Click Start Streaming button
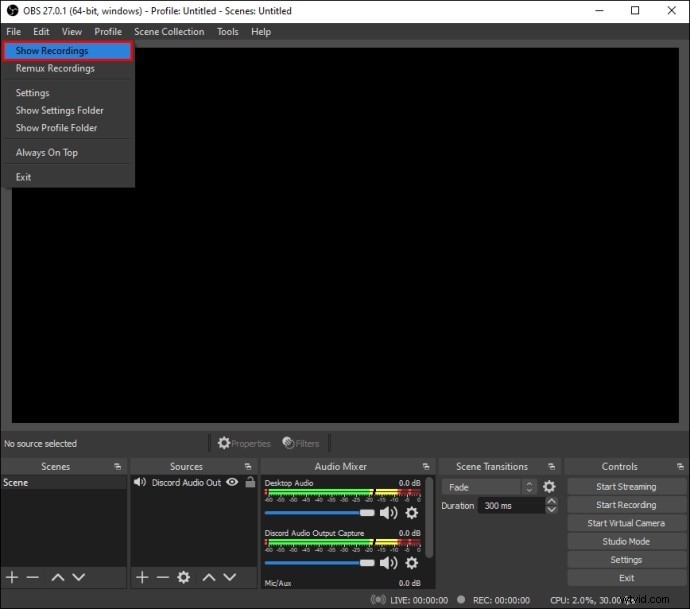The image size is (690, 609). click(x=626, y=487)
